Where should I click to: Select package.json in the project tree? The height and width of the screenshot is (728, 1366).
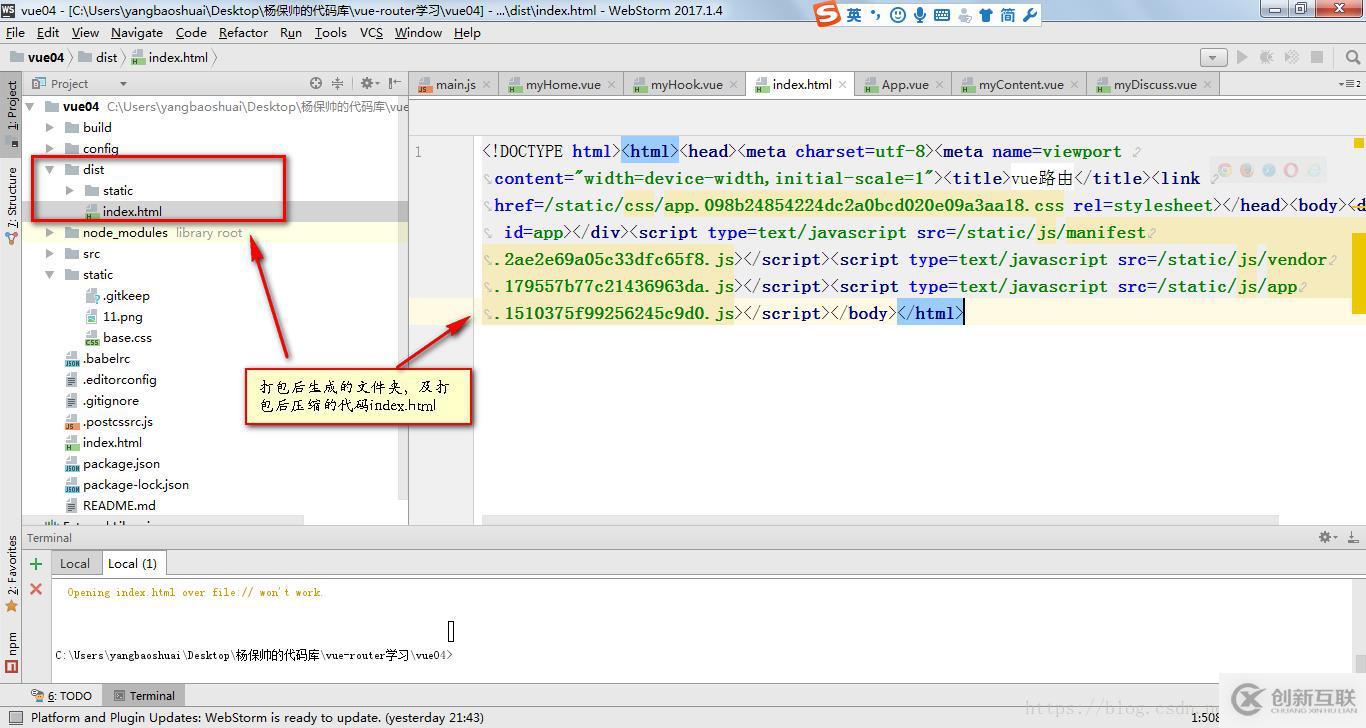pyautogui.click(x=121, y=464)
